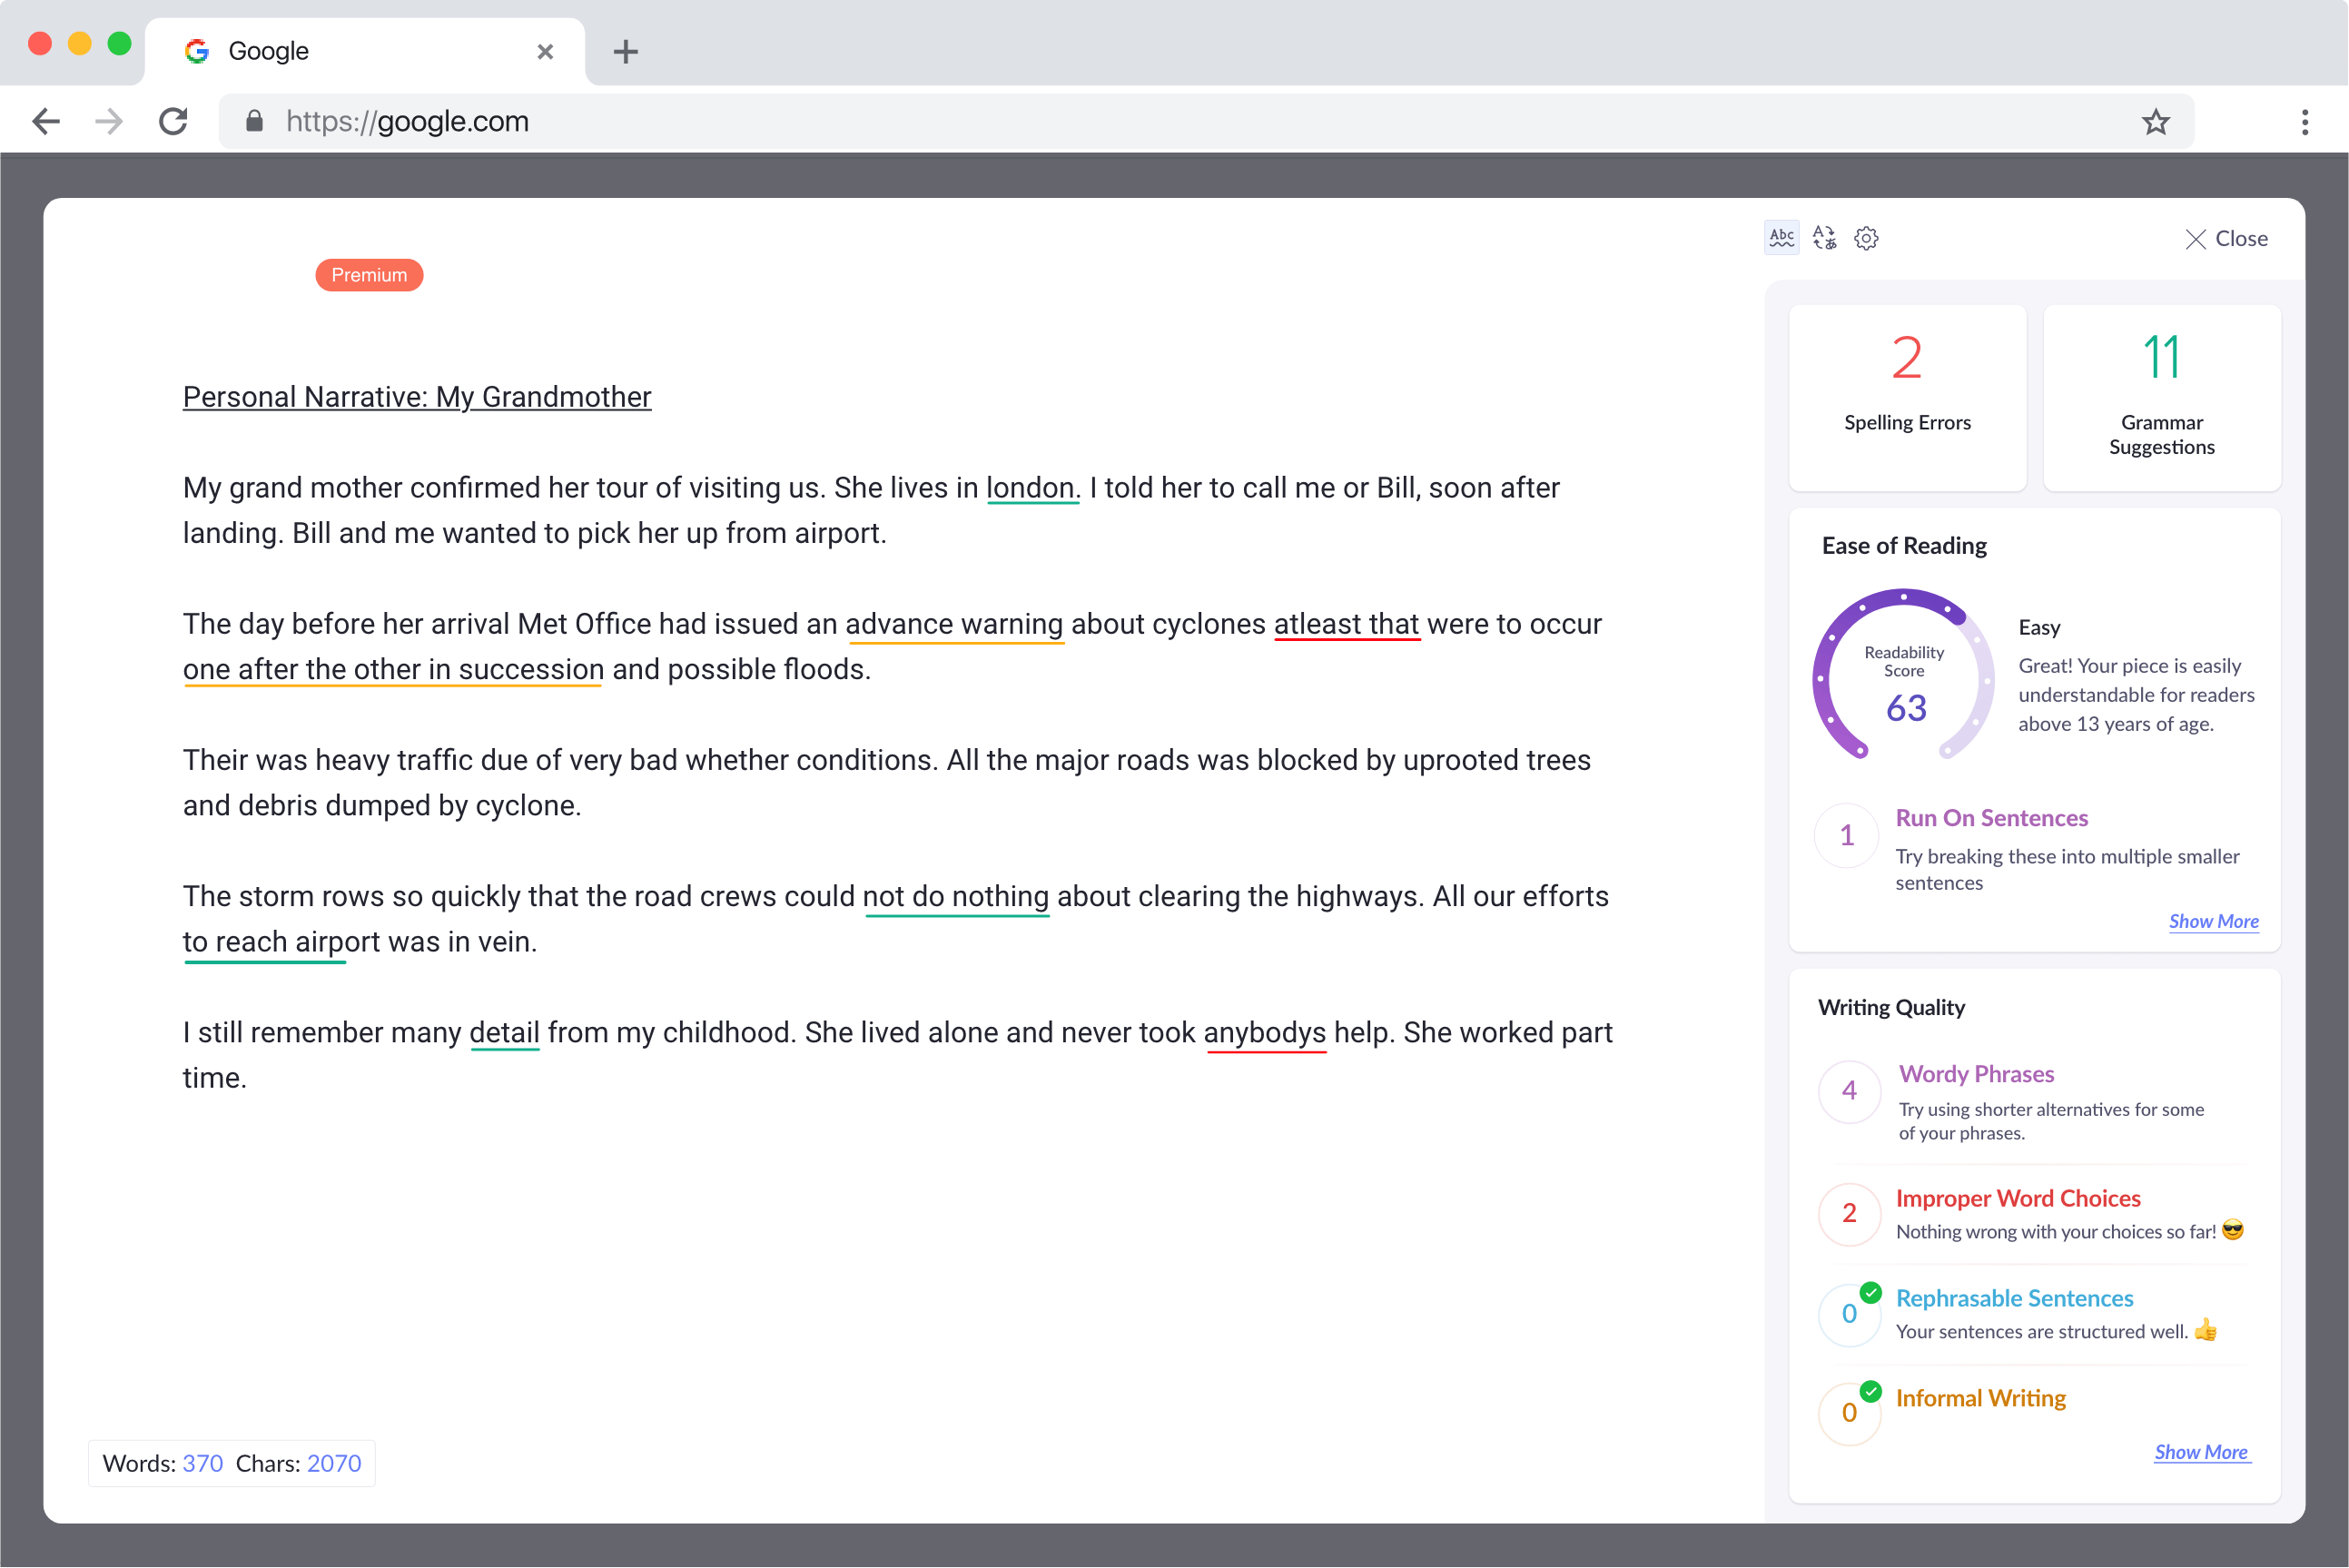Click the Premium badge
The image size is (2349, 1568).
(x=369, y=275)
